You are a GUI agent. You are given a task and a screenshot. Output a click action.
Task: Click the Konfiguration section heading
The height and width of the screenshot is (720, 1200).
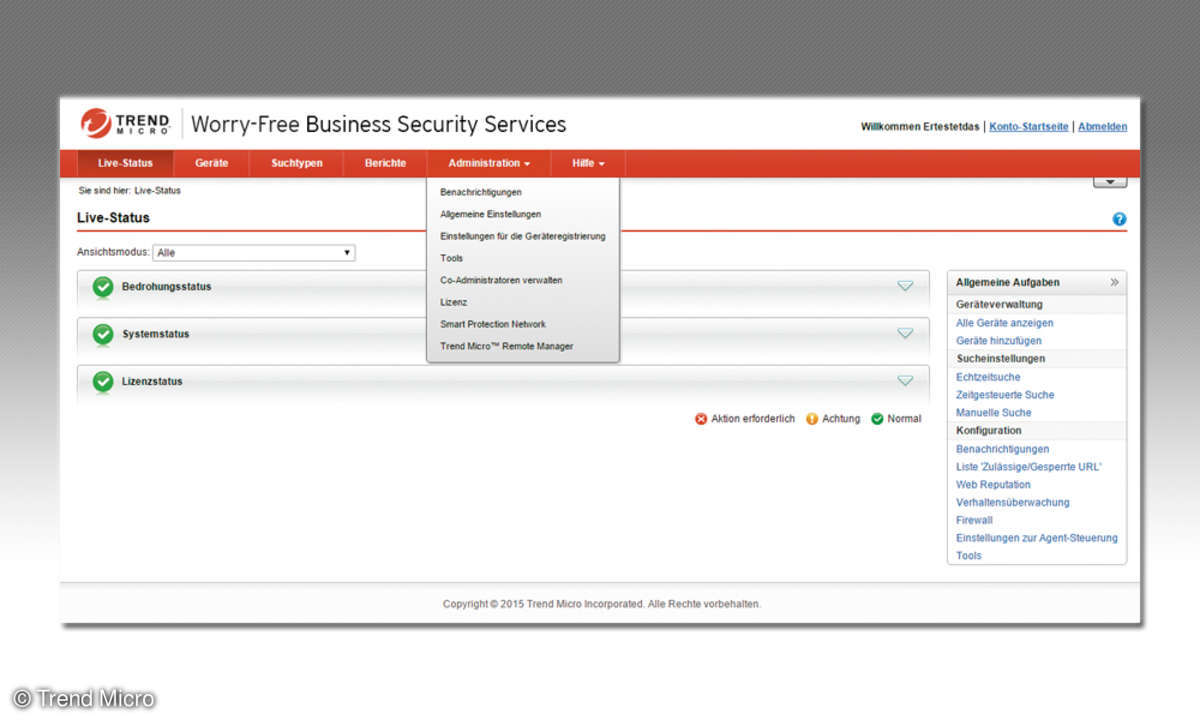(989, 430)
